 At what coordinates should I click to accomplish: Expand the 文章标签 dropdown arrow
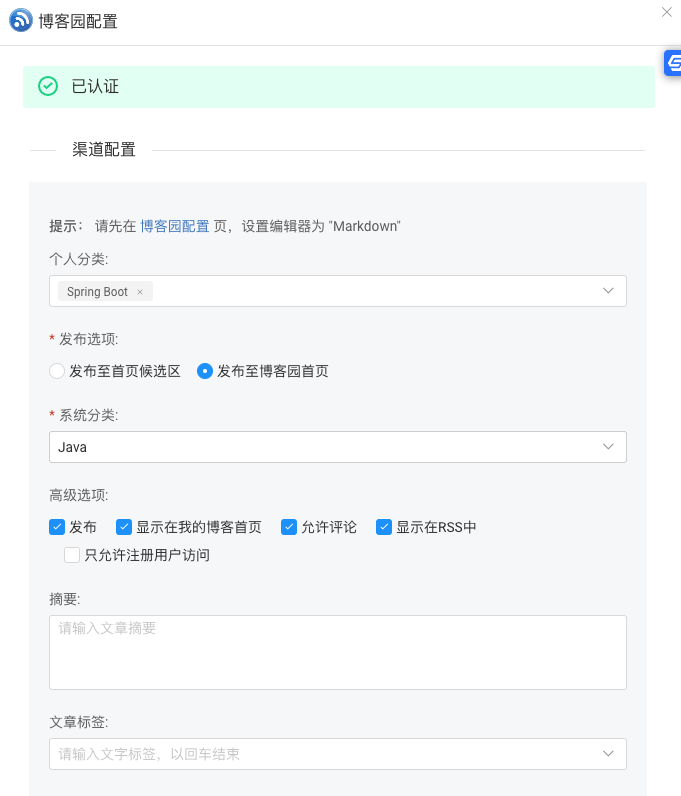[x=608, y=754]
